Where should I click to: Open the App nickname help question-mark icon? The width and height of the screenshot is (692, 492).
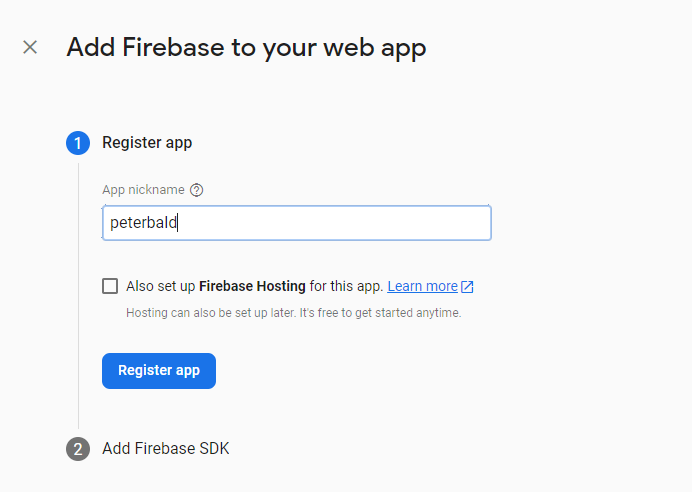[x=196, y=190]
